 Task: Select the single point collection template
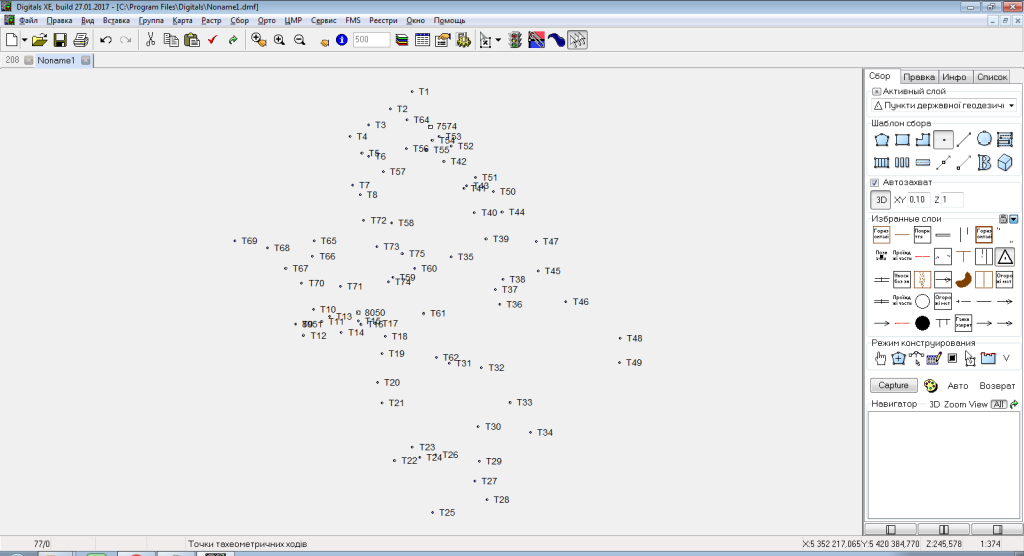[x=943, y=140]
